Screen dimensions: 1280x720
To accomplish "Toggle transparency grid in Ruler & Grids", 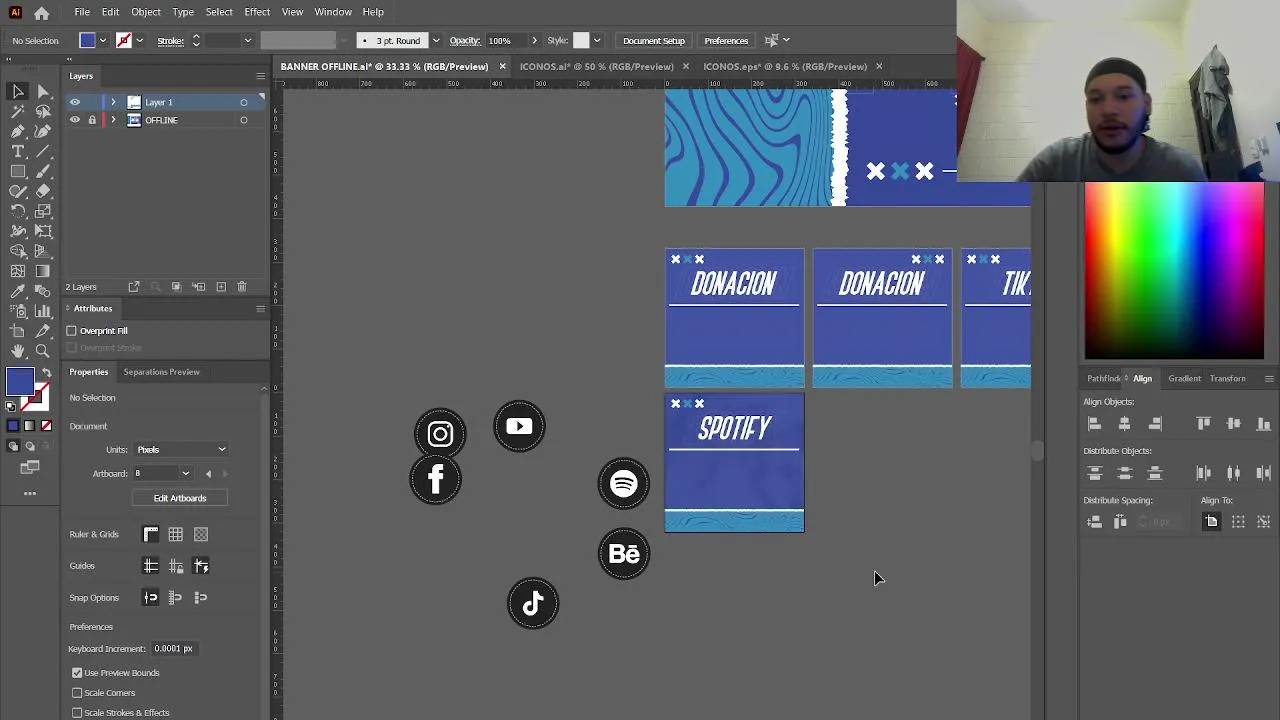I will point(201,535).
